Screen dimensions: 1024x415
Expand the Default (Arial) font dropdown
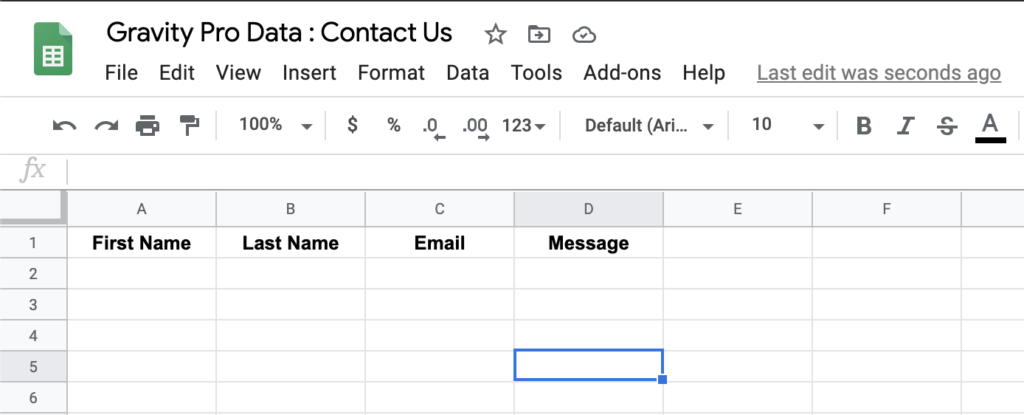(650, 125)
